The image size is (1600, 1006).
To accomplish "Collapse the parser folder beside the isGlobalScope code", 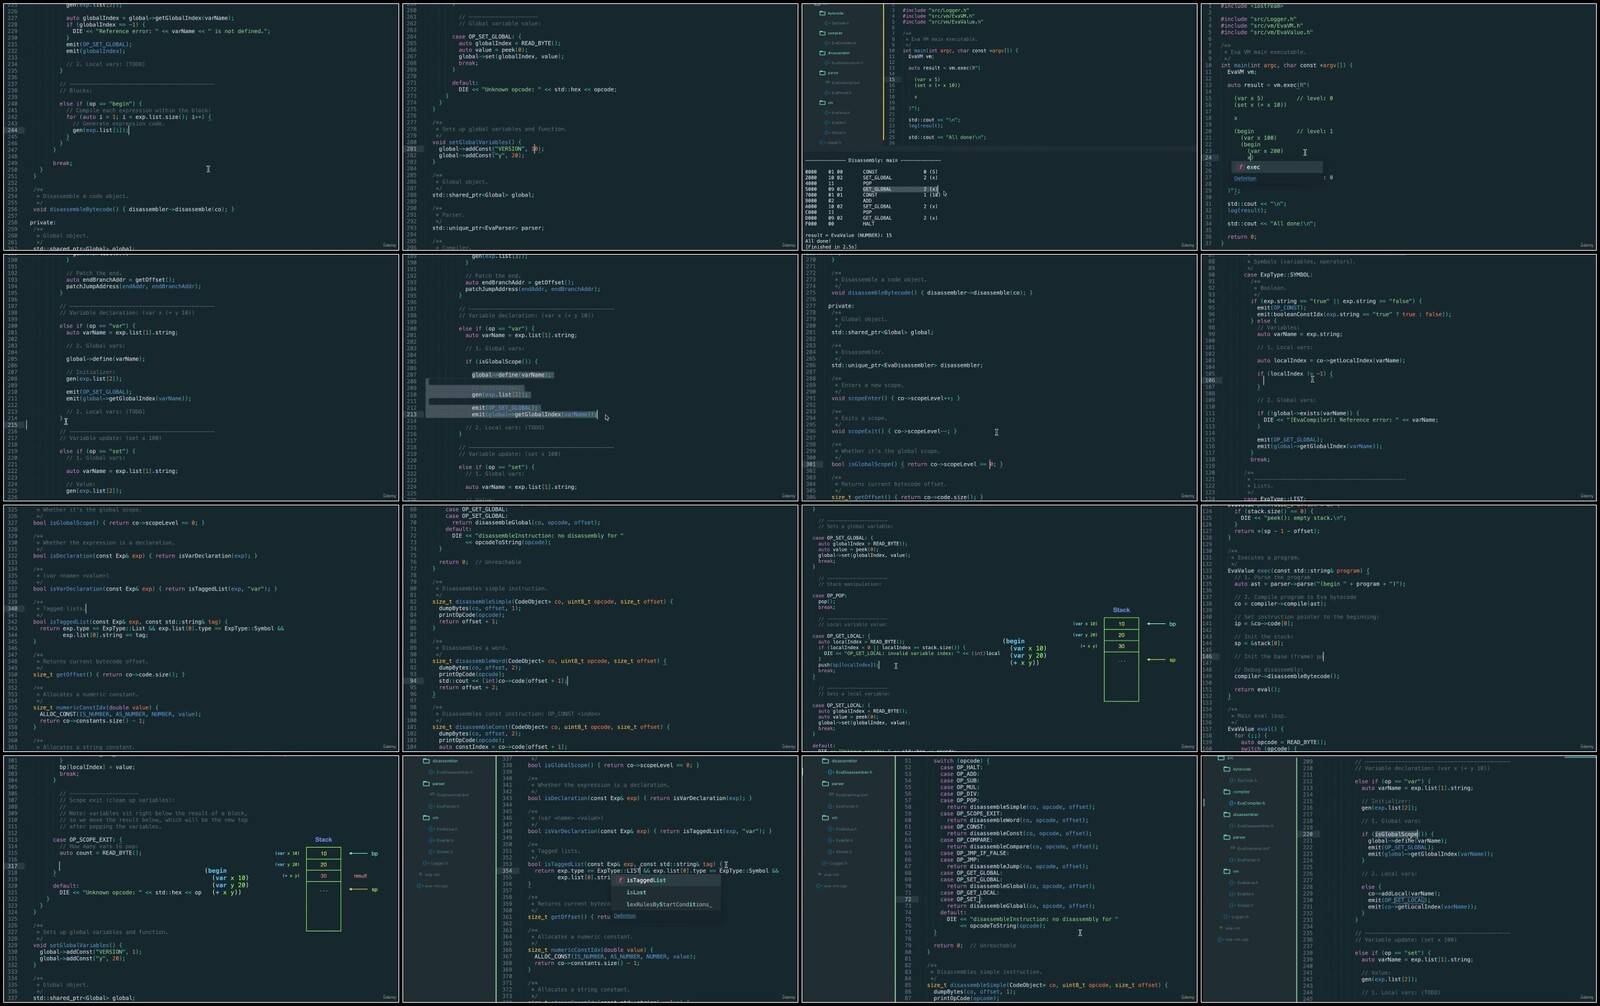I will tap(1228, 837).
